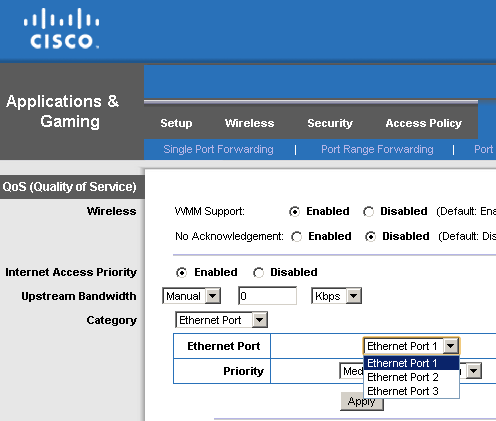Disable WMM Support radio button
The image size is (496, 421).
point(368,212)
